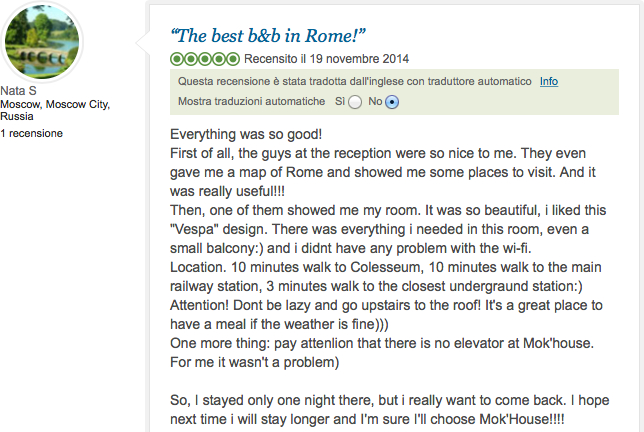The height and width of the screenshot is (432, 644).
Task: Click the third green rating bubble
Action: (205, 59)
